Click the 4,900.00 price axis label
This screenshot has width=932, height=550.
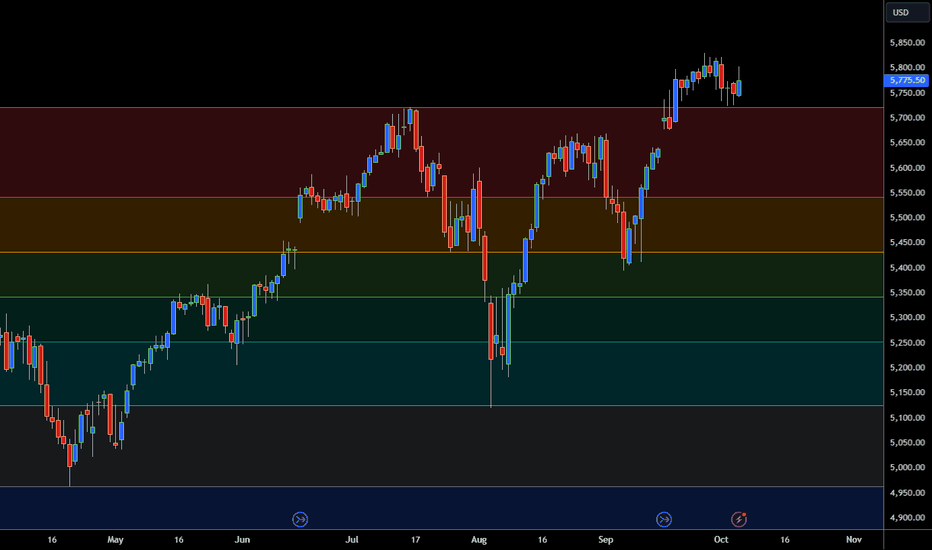pos(907,518)
